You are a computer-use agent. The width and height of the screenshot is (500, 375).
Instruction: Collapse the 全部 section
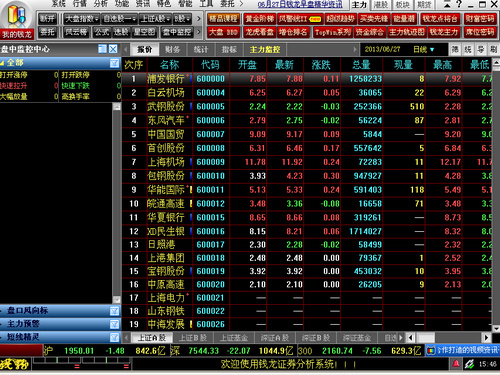coord(2,63)
